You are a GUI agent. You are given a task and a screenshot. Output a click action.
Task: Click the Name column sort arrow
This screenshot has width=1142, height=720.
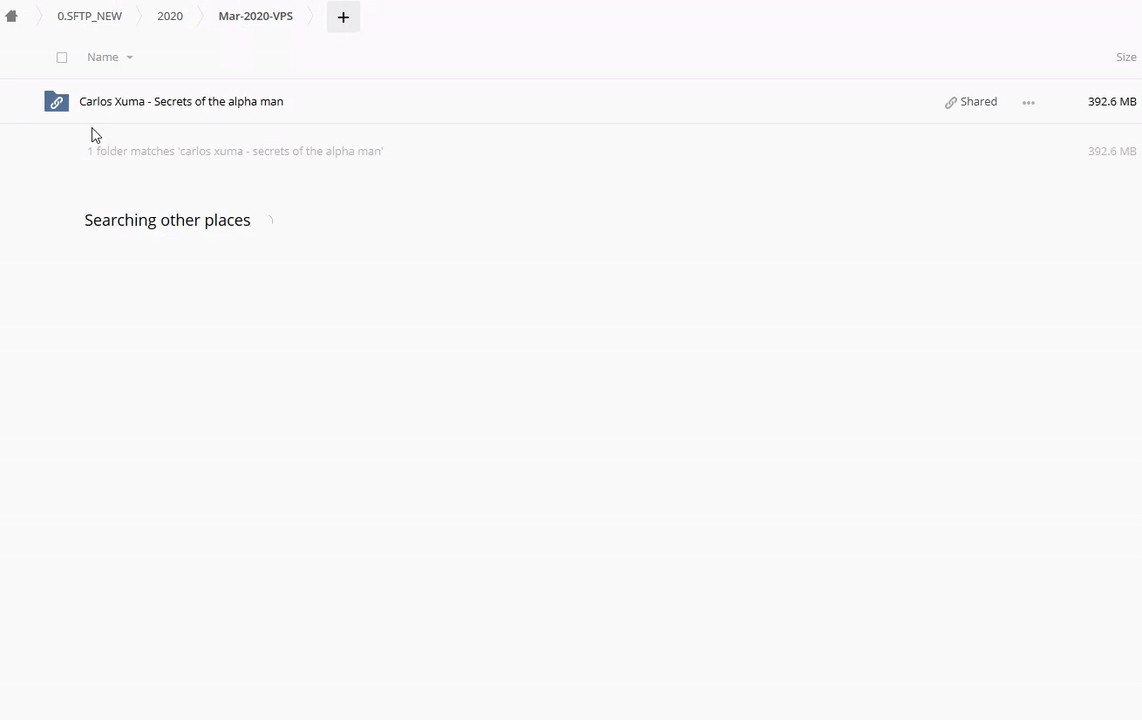click(129, 58)
